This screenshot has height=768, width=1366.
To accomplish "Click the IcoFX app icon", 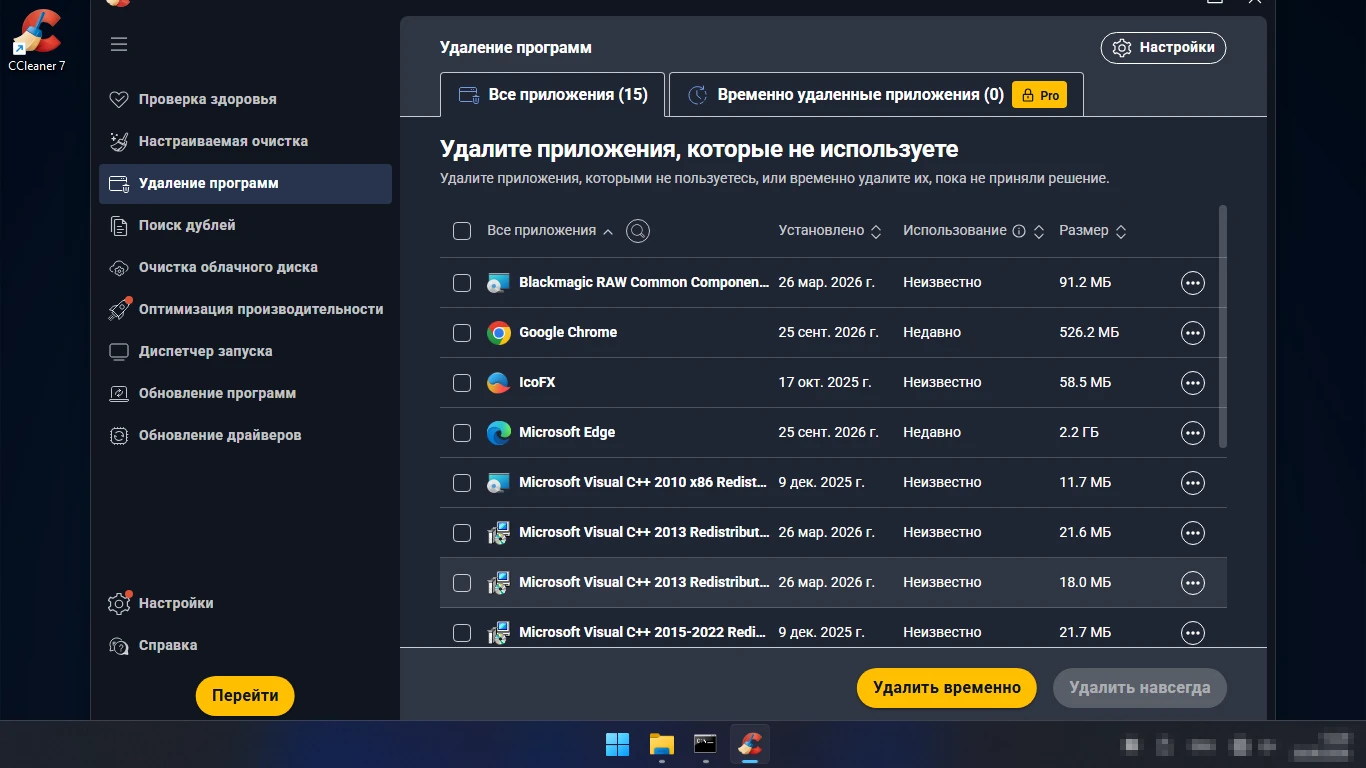I will coord(499,383).
